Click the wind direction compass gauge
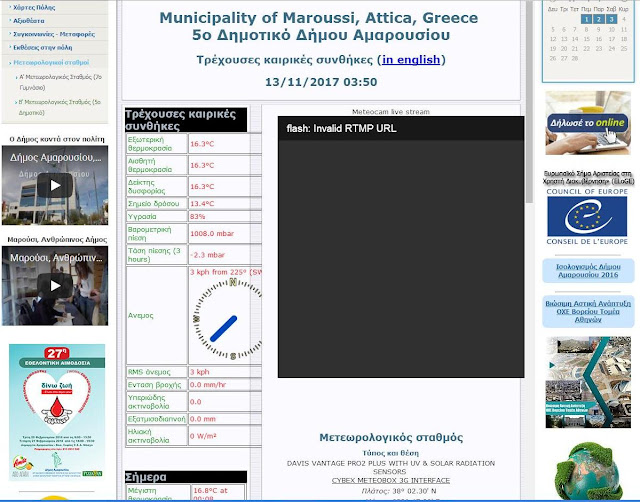The width and height of the screenshot is (640, 502). 228,320
